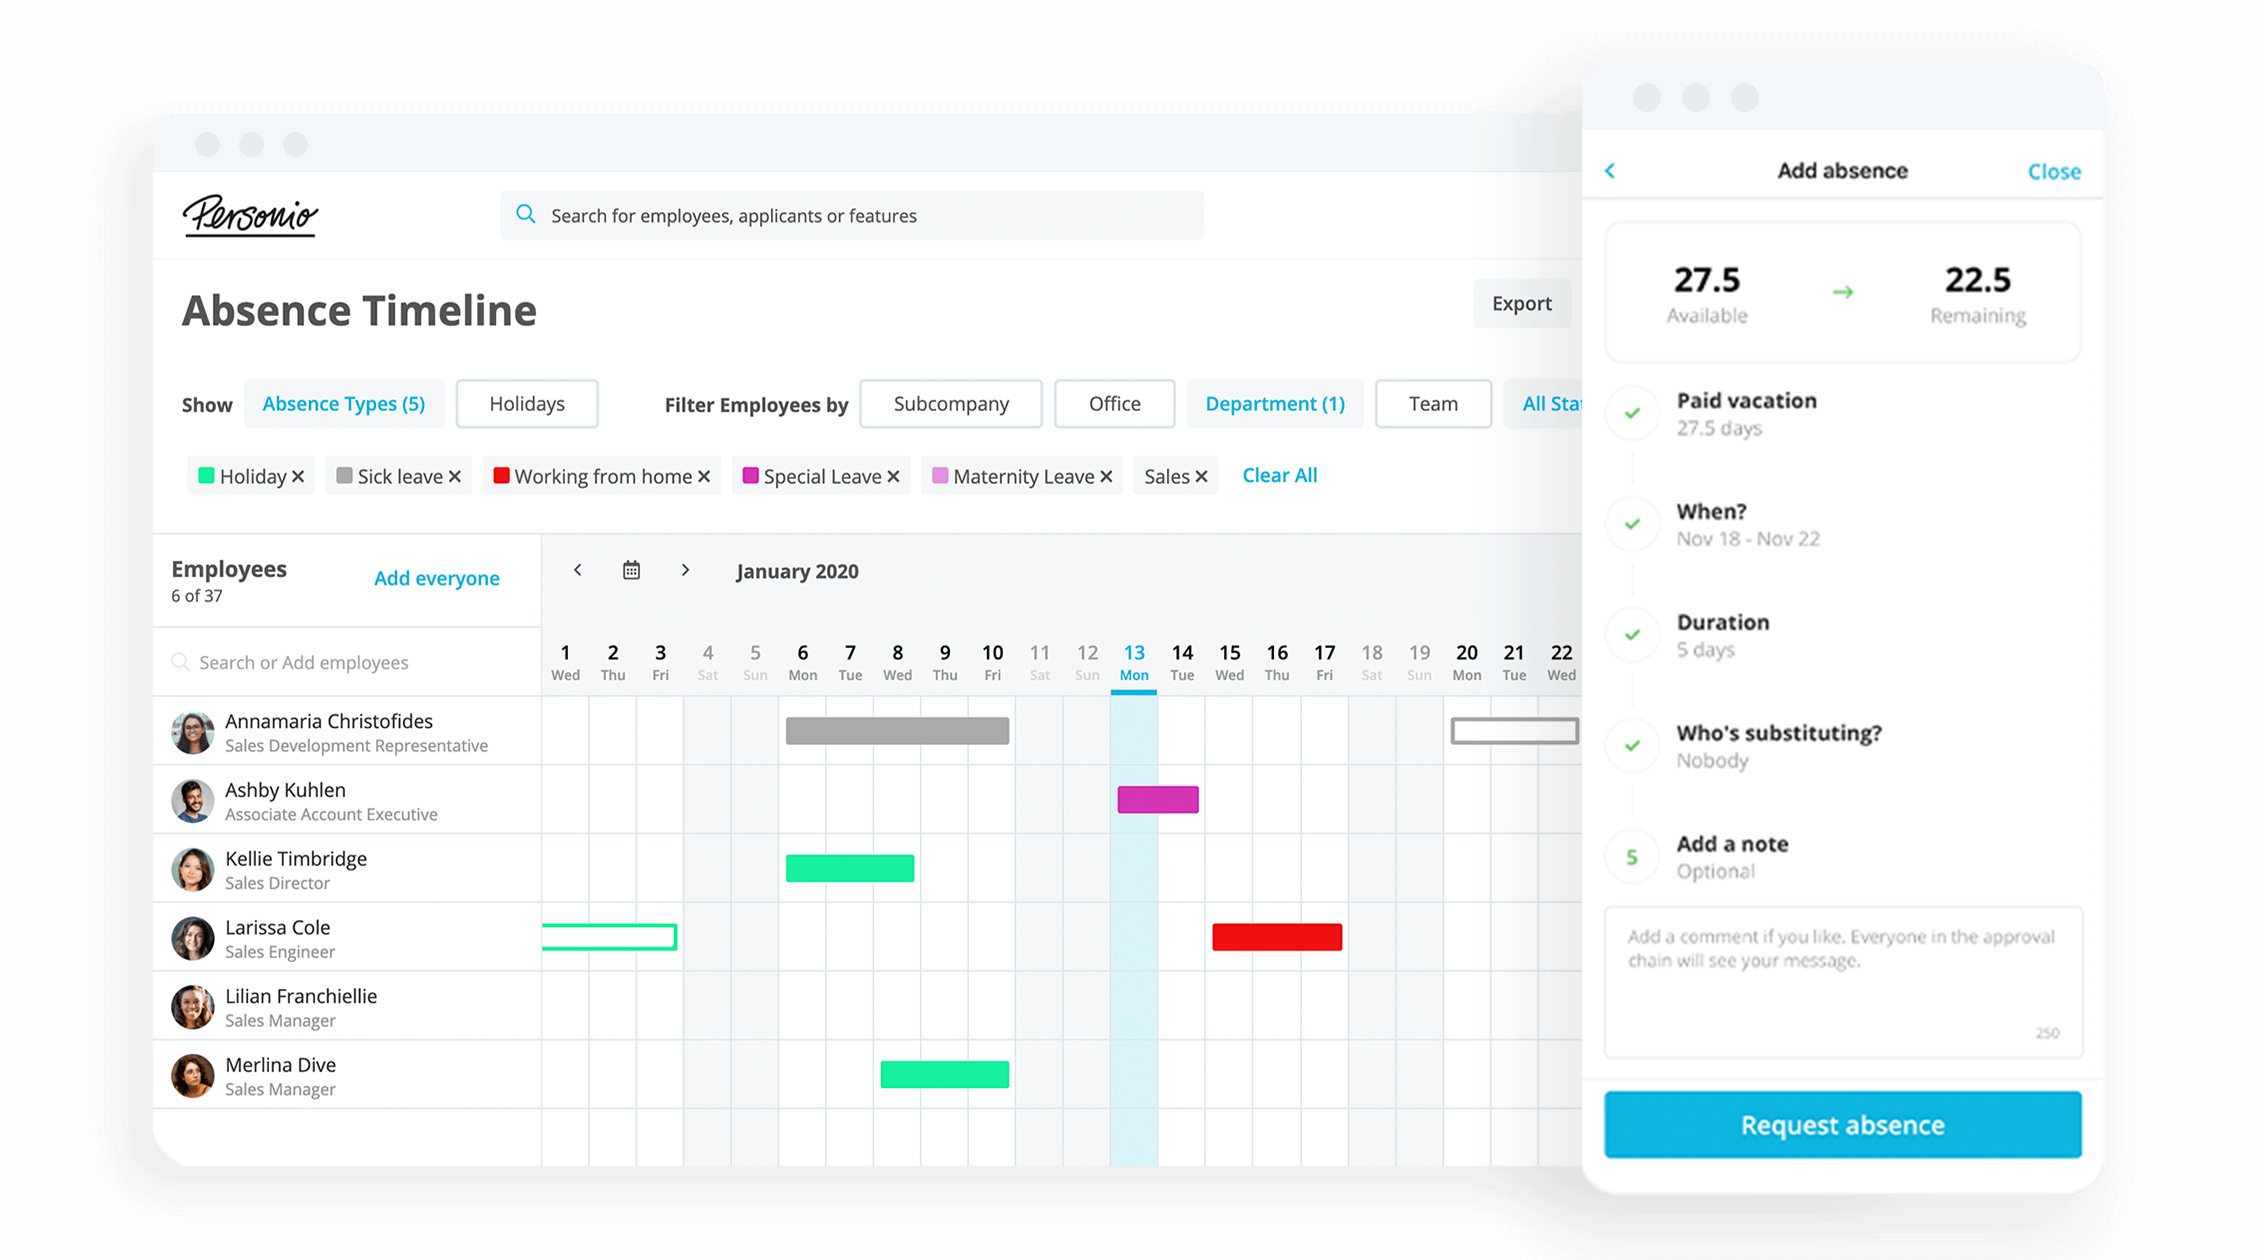Select the Absence Types tab
The height and width of the screenshot is (1260, 2260).
(x=343, y=403)
